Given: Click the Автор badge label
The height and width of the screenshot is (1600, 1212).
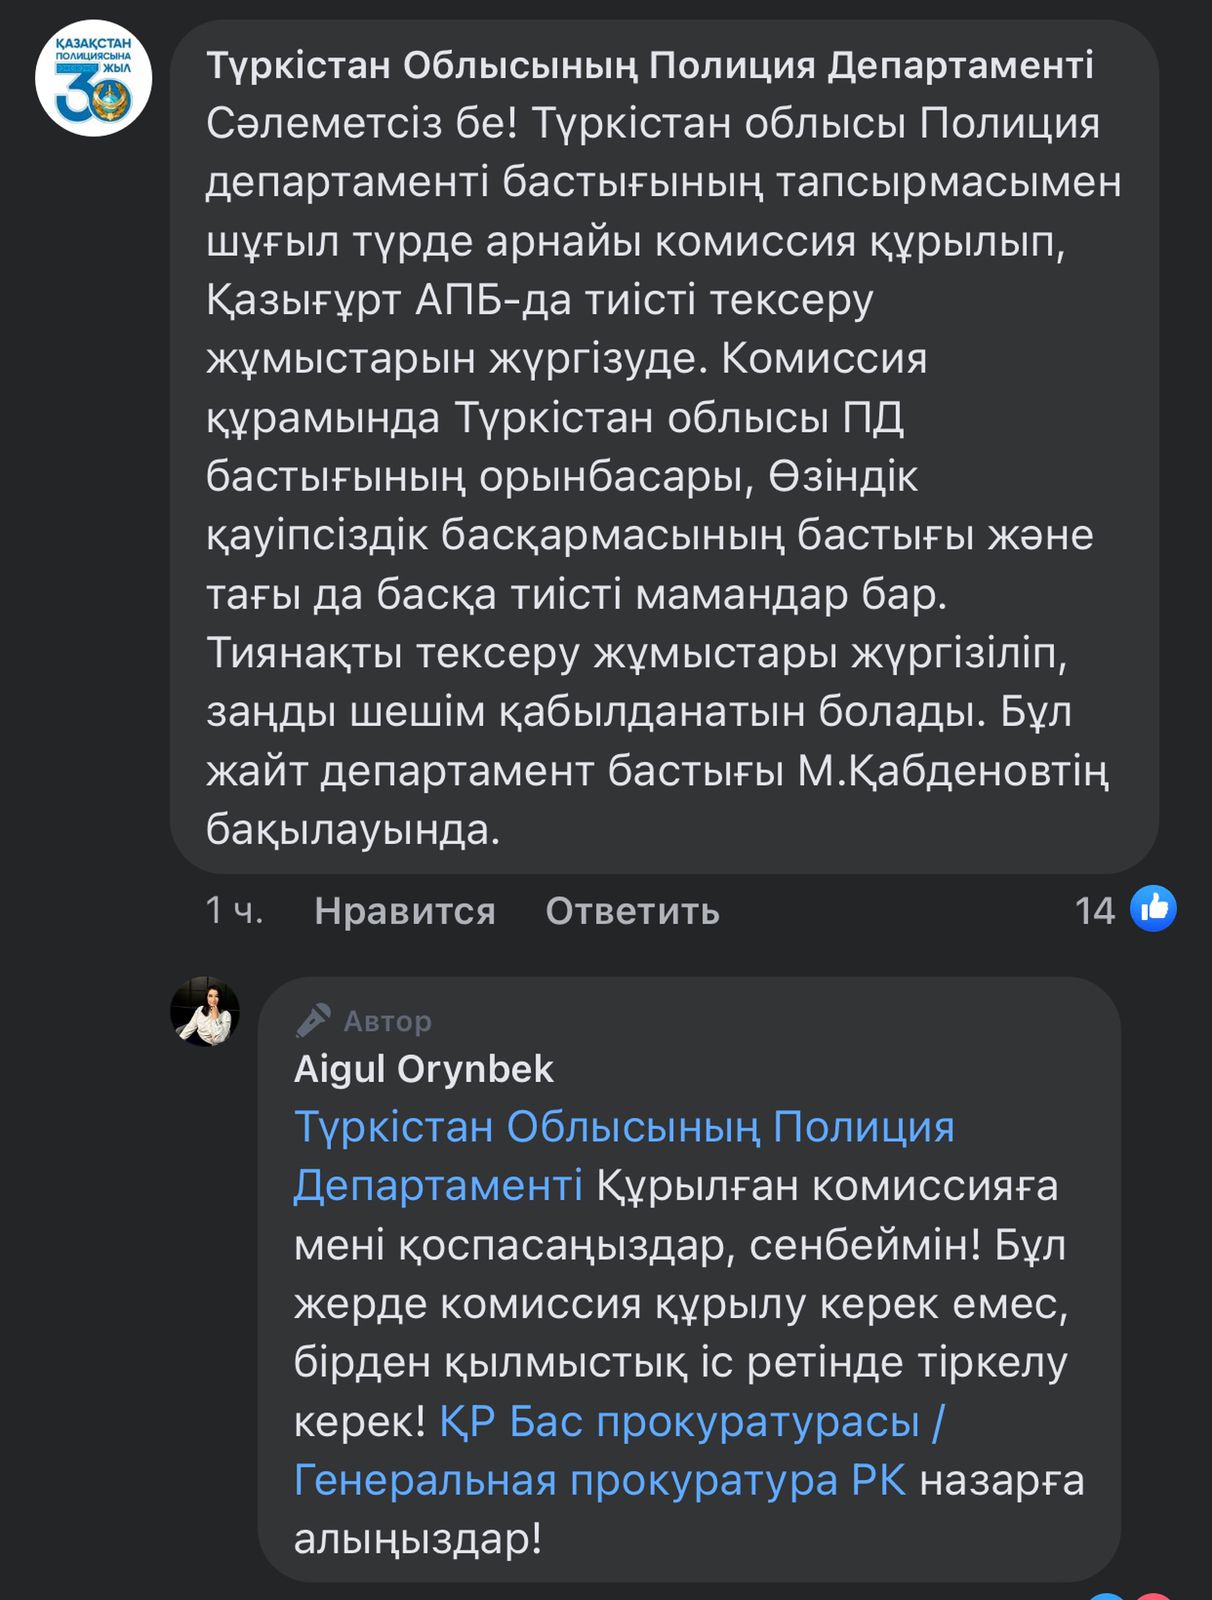Looking at the screenshot, I should pyautogui.click(x=387, y=1021).
